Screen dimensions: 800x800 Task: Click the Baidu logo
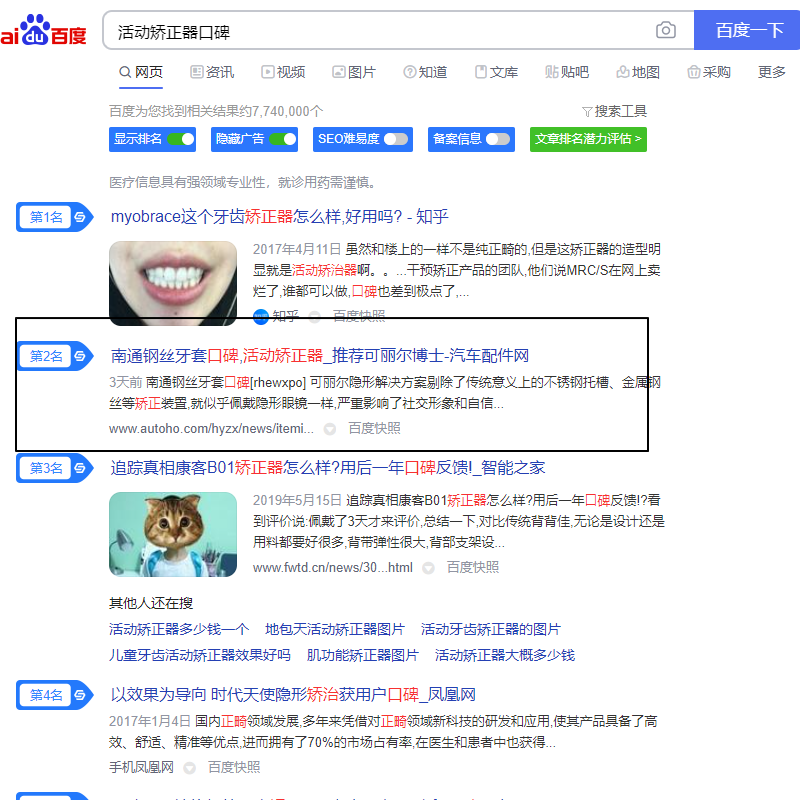43,31
